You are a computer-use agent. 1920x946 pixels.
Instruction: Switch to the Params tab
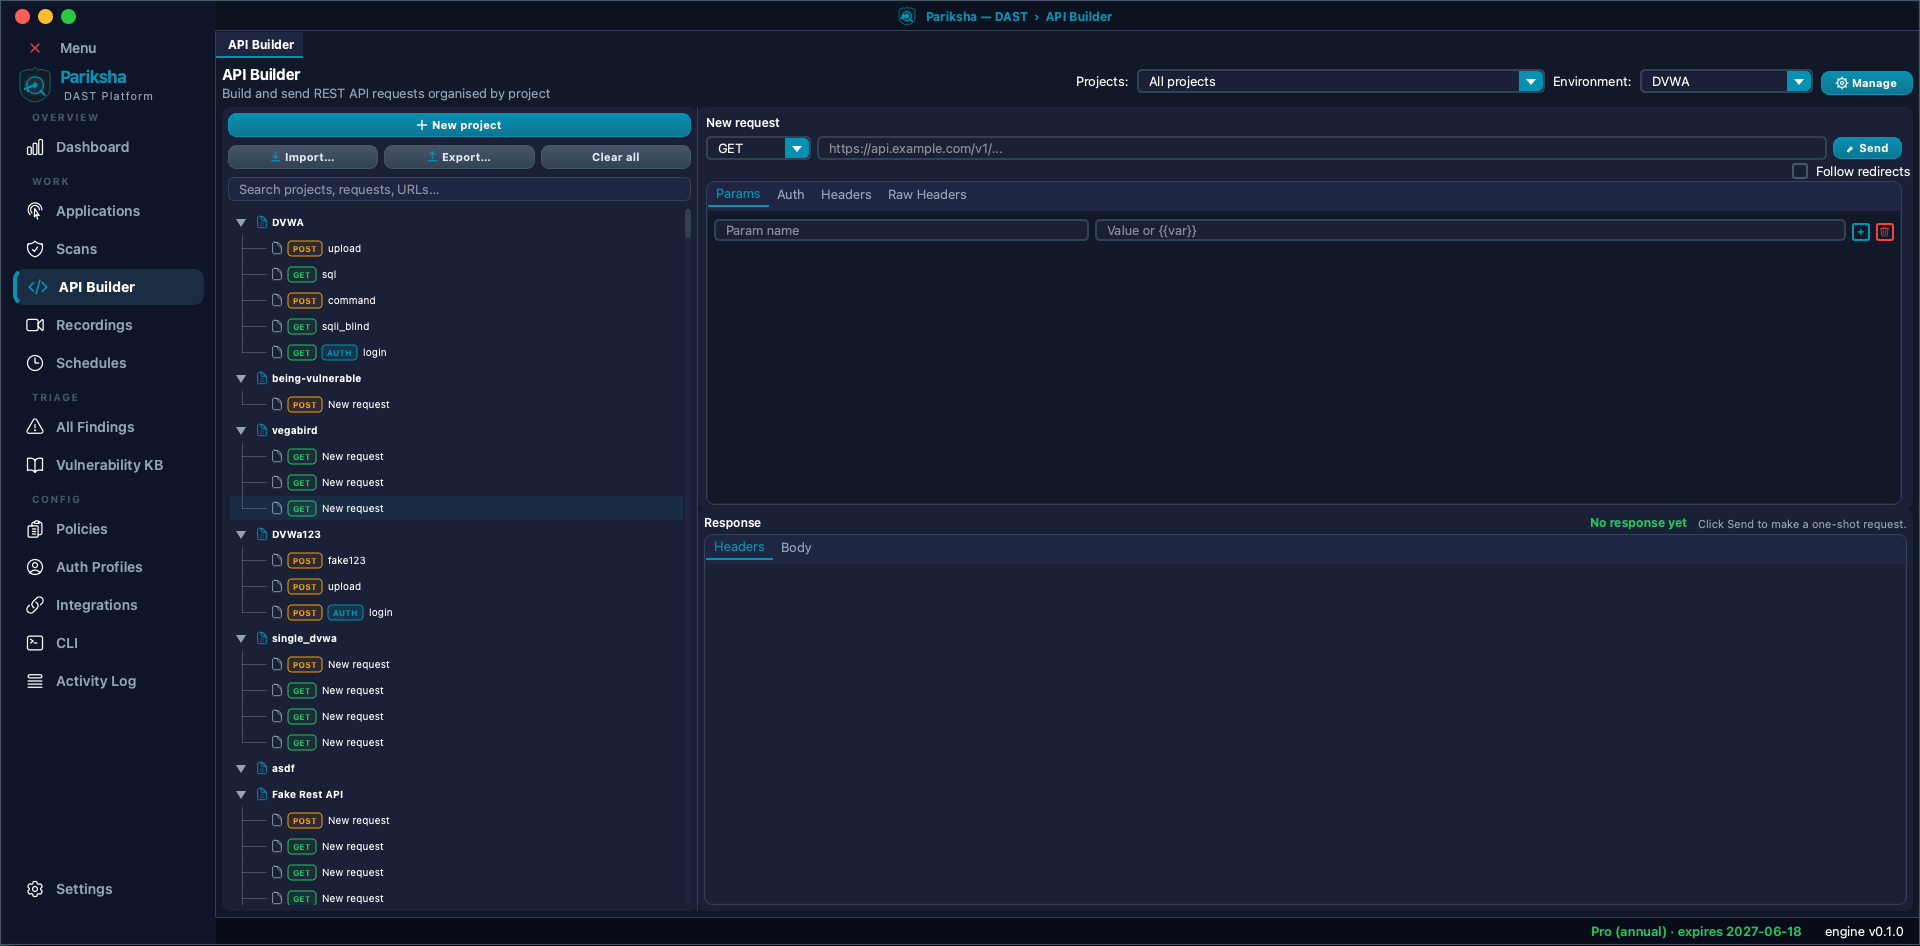[x=738, y=194]
